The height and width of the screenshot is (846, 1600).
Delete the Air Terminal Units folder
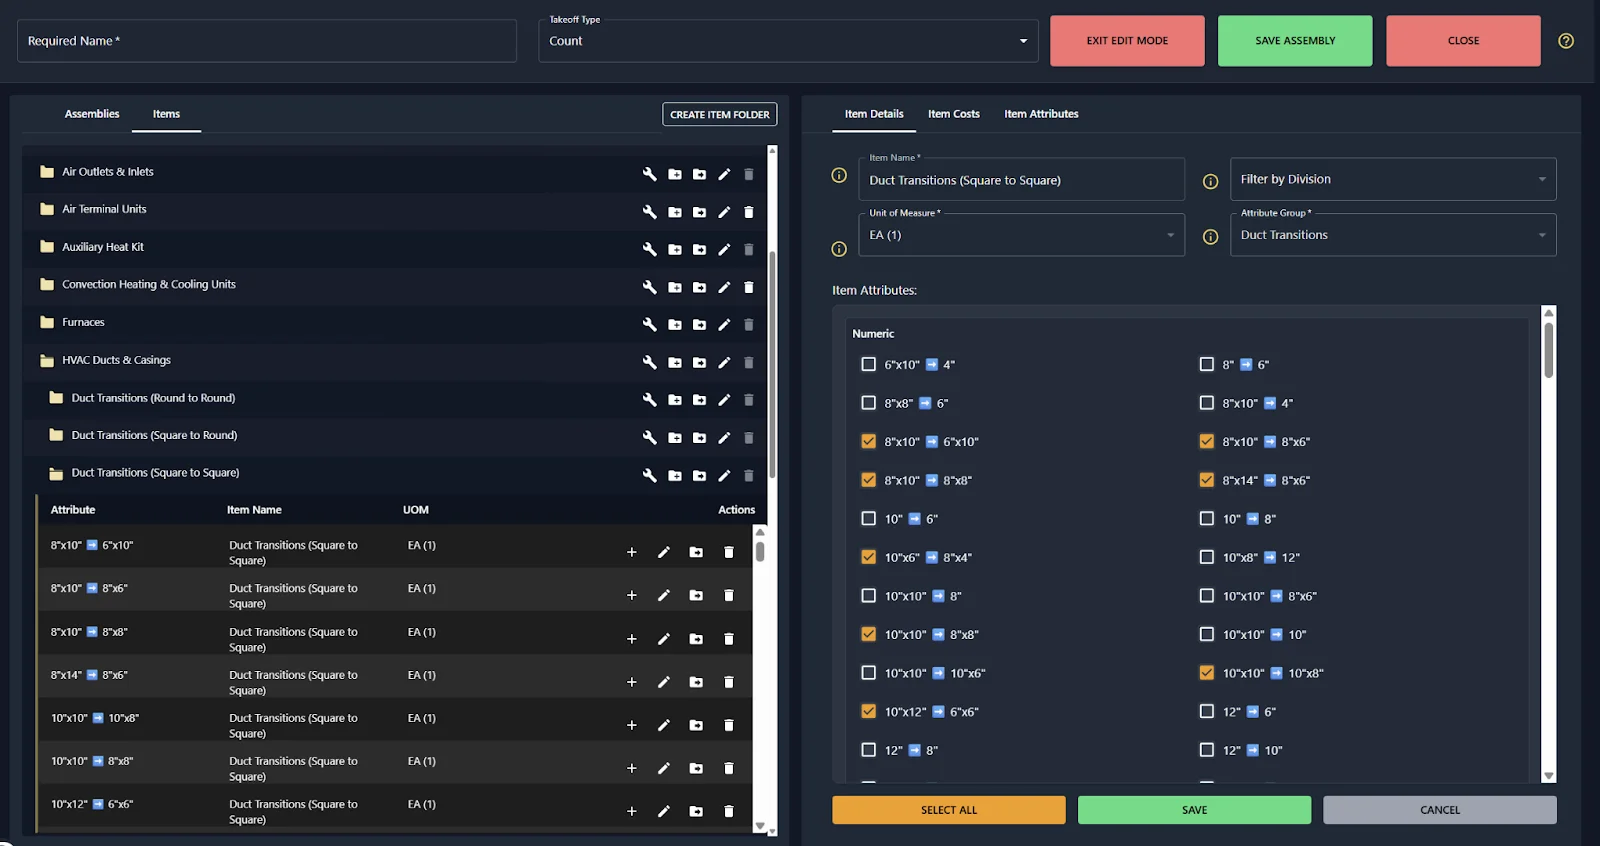(748, 212)
